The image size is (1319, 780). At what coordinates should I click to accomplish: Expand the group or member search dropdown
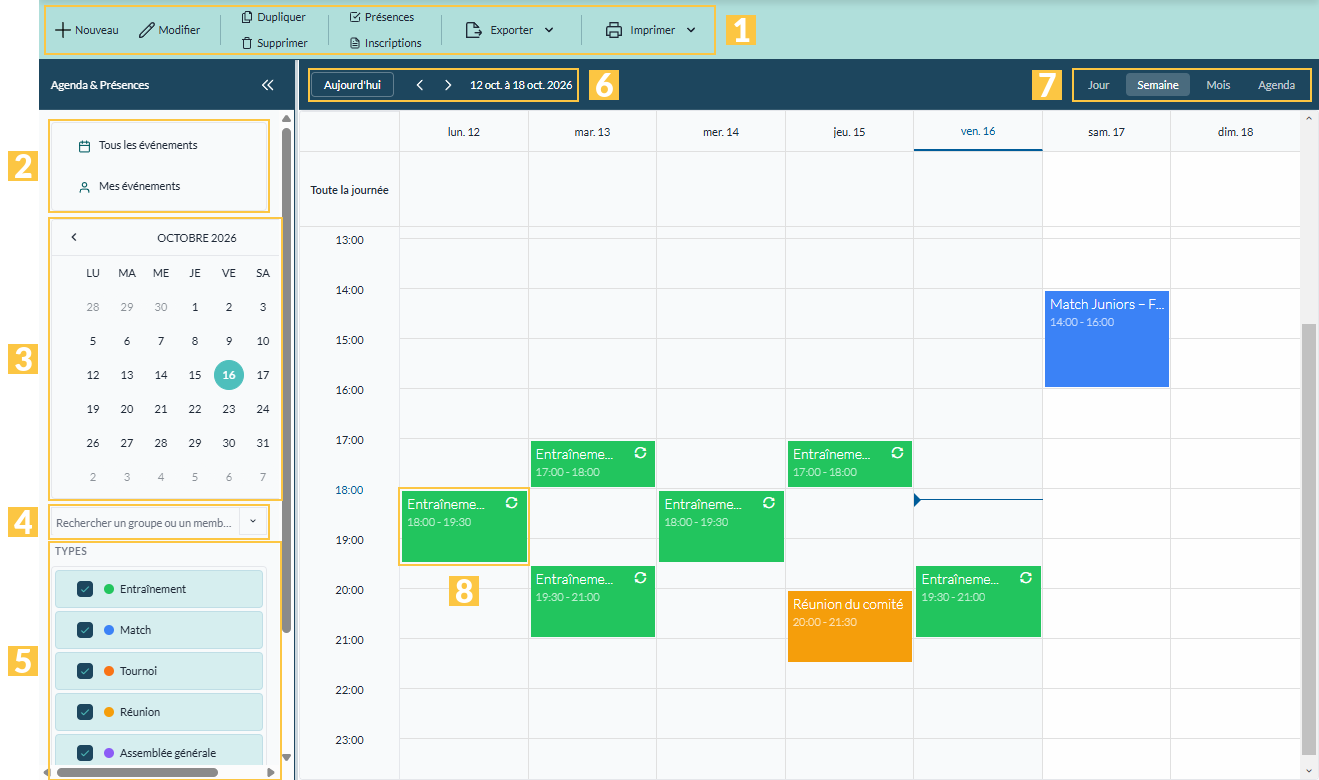click(254, 522)
